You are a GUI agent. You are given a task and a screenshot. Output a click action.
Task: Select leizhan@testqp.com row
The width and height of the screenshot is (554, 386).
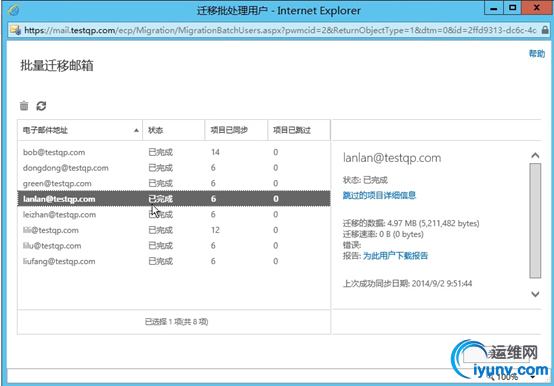click(x=174, y=214)
